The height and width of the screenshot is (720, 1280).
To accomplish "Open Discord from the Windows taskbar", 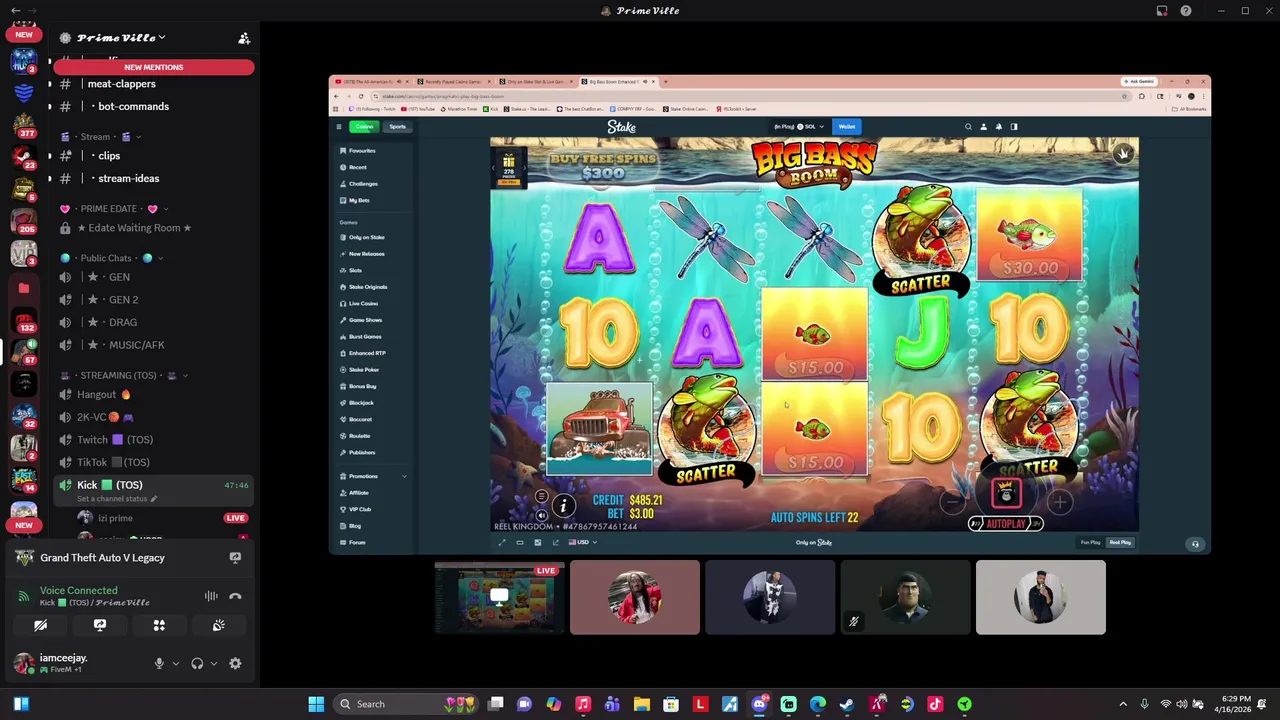I will [x=759, y=704].
